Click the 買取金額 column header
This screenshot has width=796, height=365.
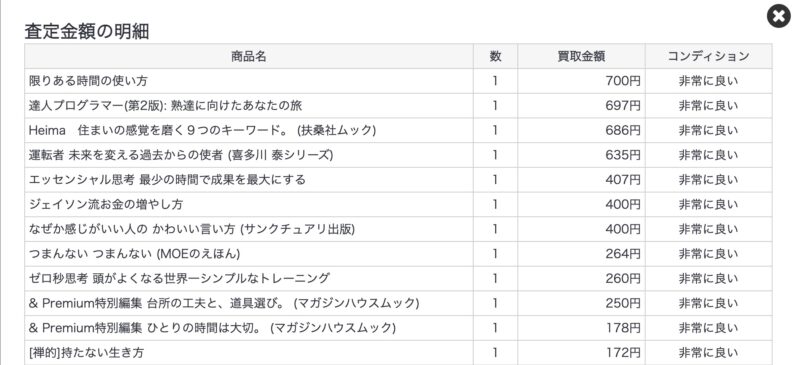581,56
